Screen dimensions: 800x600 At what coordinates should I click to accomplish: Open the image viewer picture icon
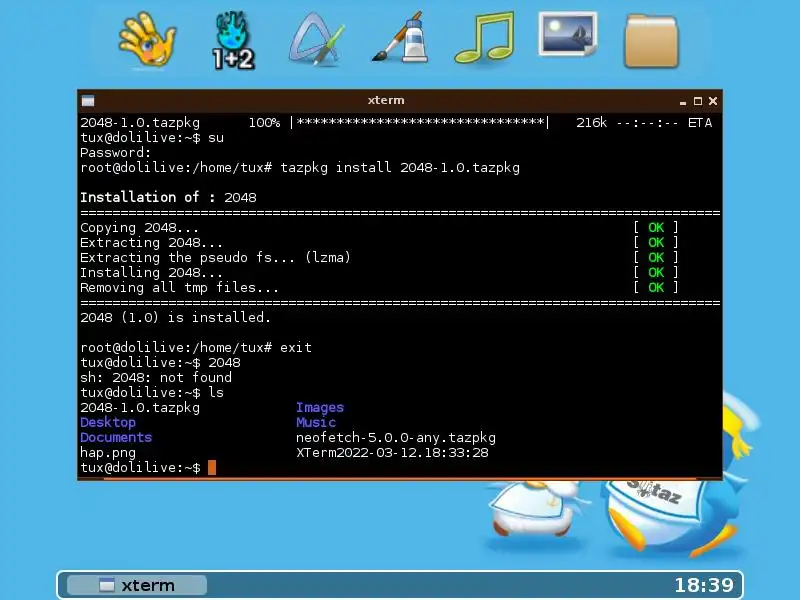click(568, 34)
